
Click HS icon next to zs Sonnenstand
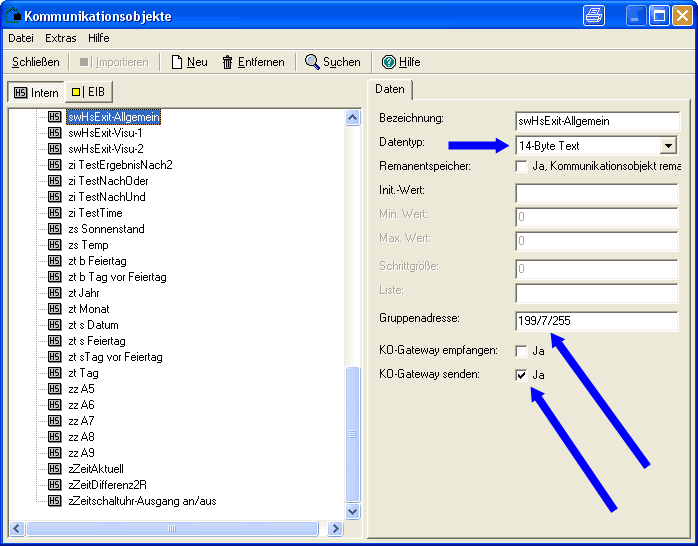click(55, 229)
